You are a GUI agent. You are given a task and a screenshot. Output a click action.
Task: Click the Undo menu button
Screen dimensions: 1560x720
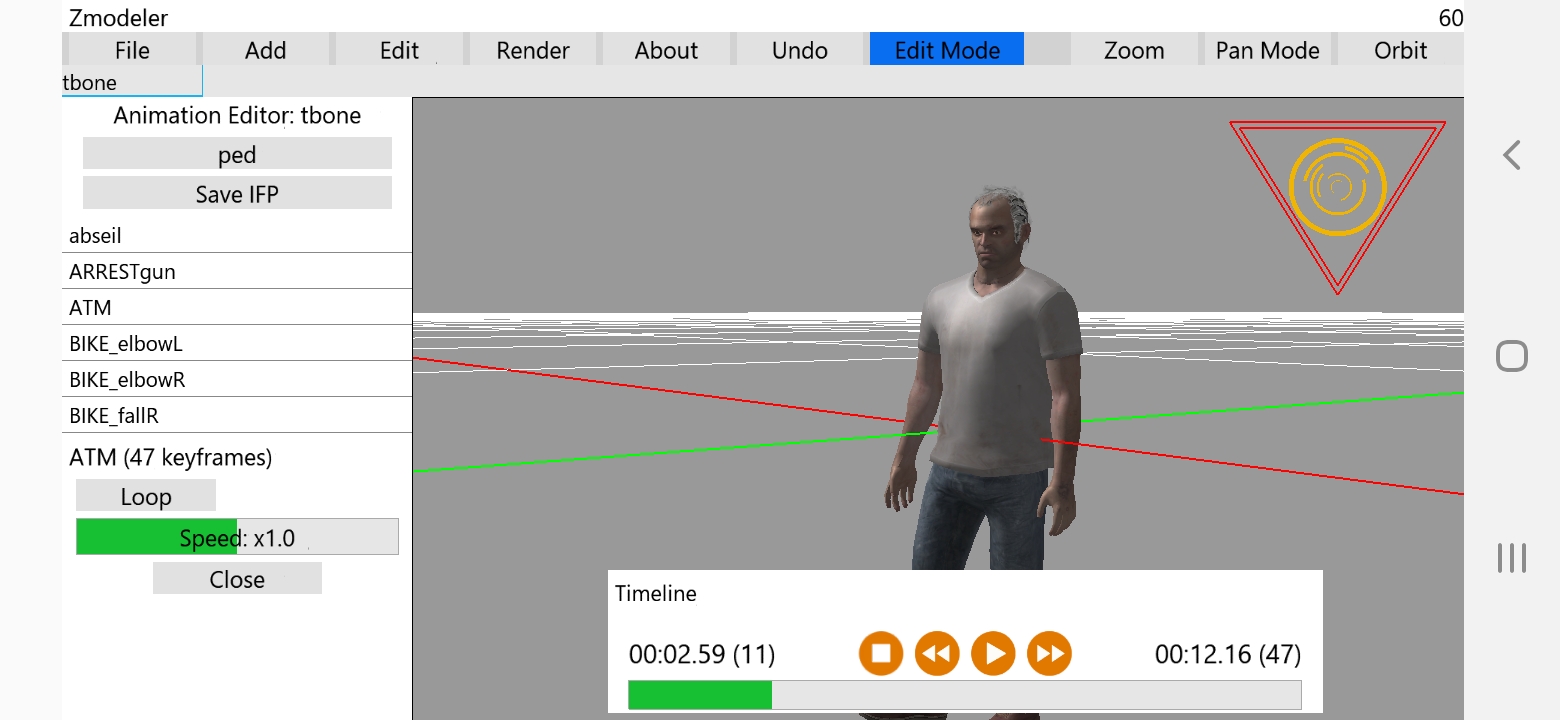(x=800, y=50)
